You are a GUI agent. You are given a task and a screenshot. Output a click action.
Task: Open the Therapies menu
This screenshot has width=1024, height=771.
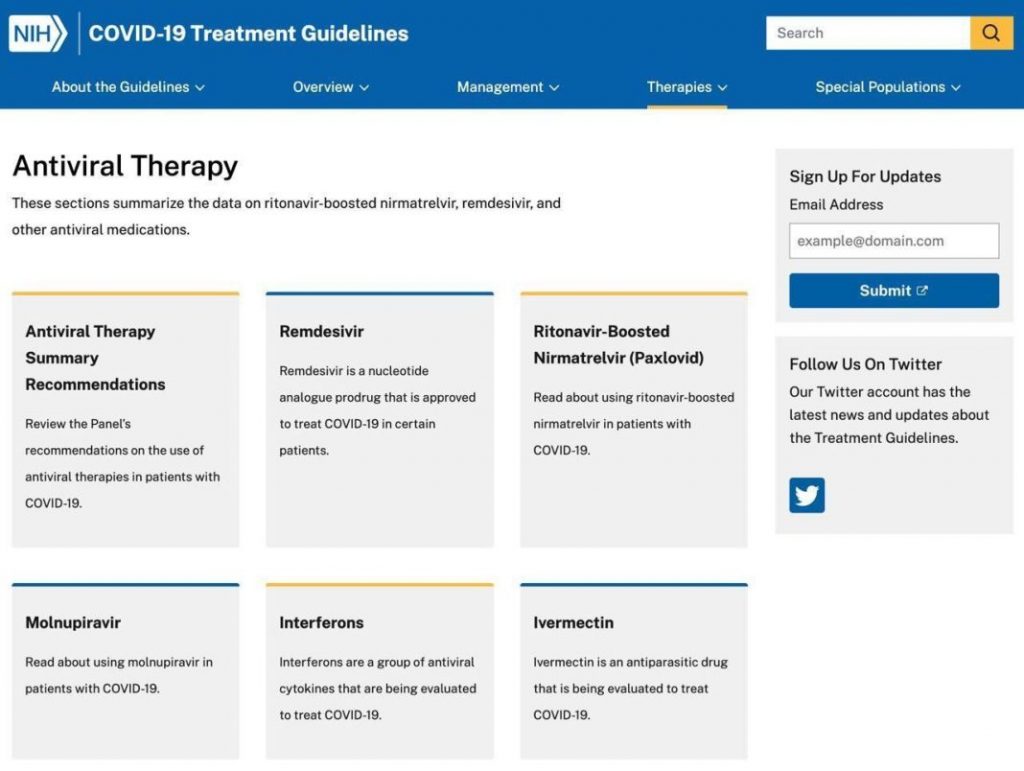[686, 87]
